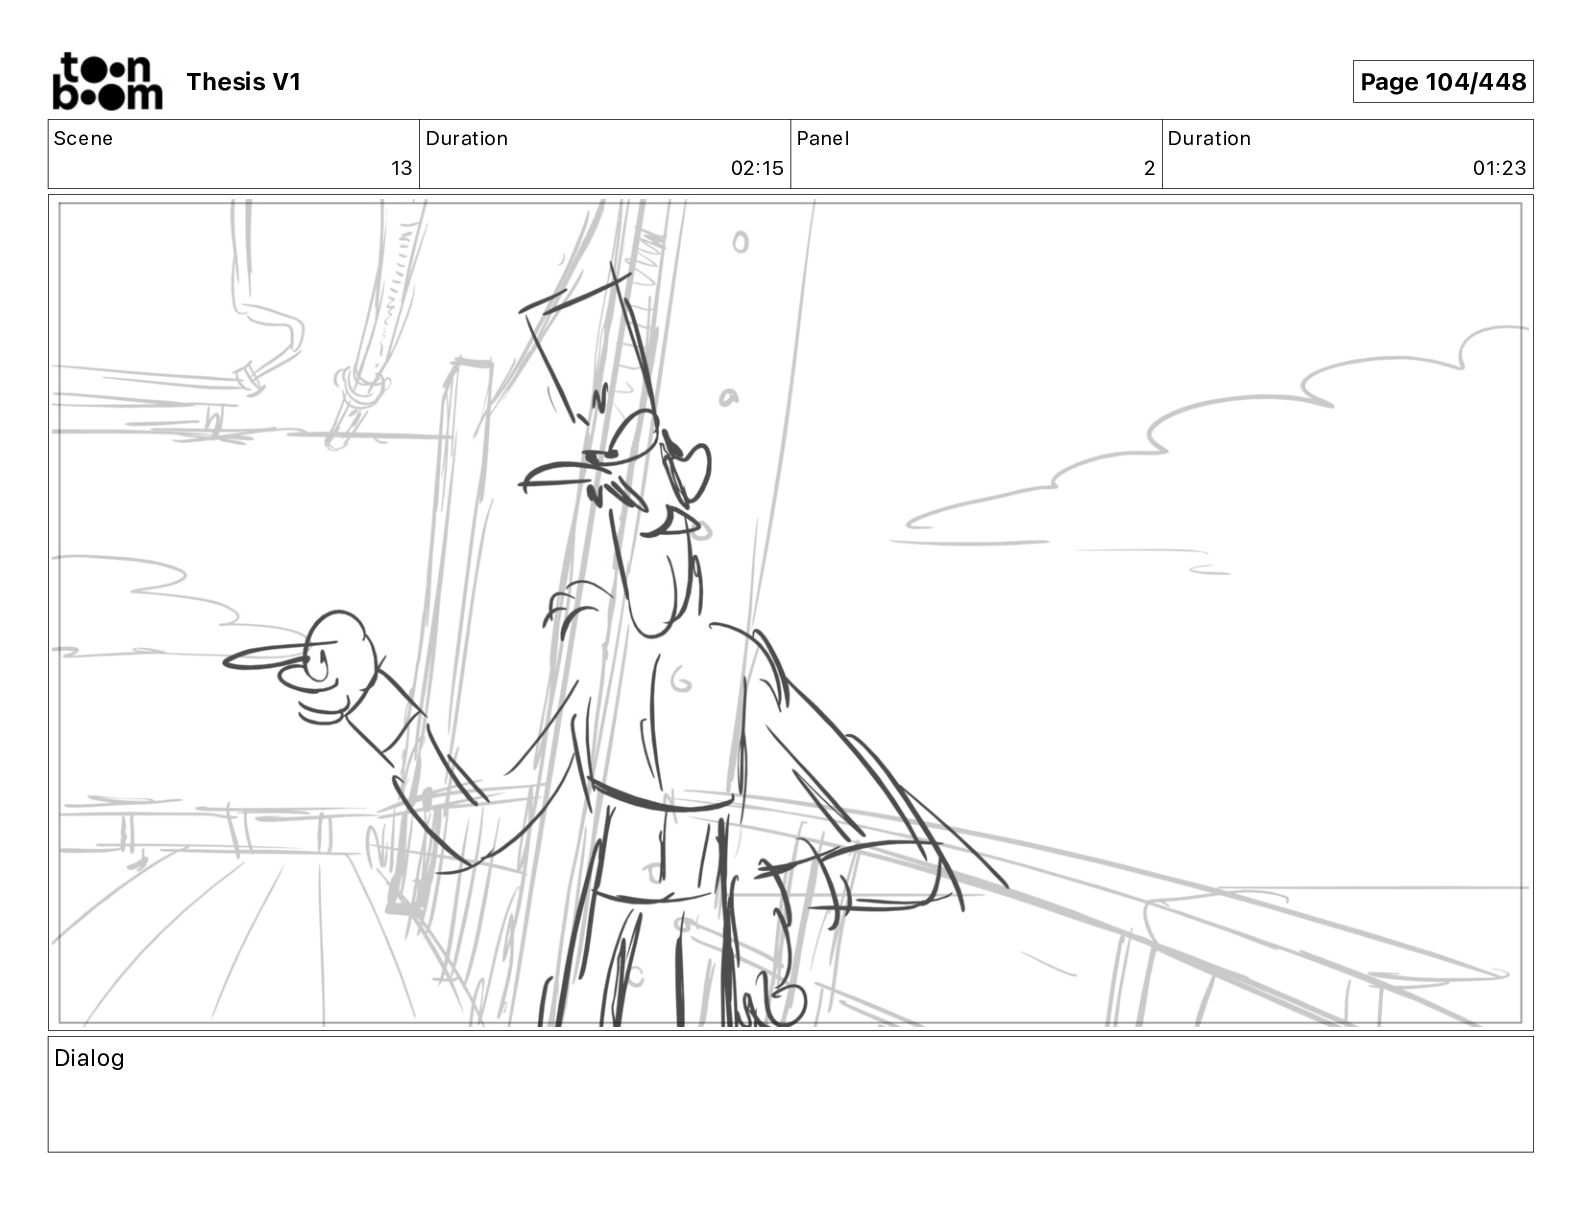Select the scene duration value 02:15

pyautogui.click(x=757, y=168)
